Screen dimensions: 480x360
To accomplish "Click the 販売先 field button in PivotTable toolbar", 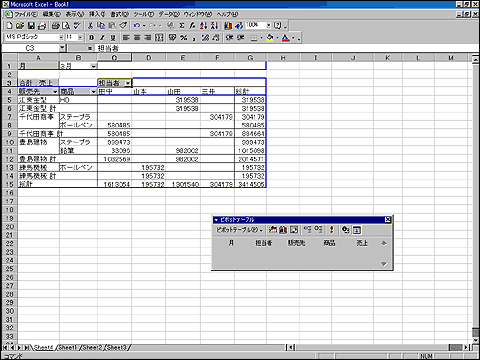I will tap(296, 243).
